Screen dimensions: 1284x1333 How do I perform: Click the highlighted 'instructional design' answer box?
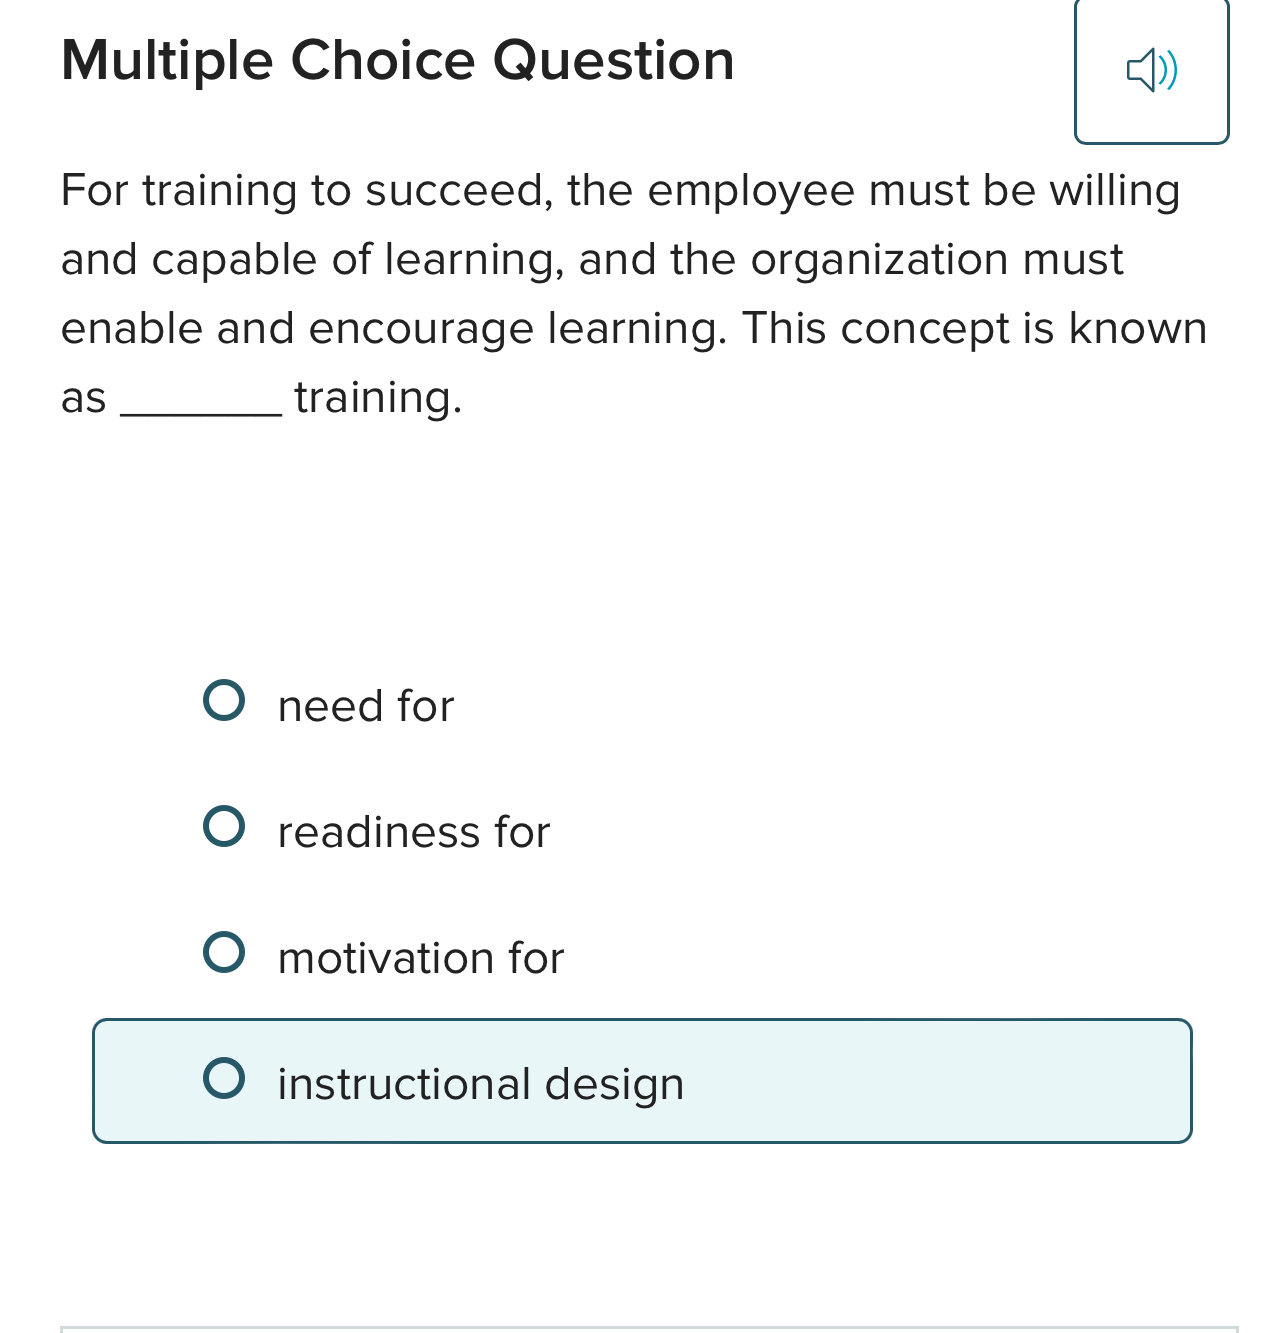tap(642, 1080)
